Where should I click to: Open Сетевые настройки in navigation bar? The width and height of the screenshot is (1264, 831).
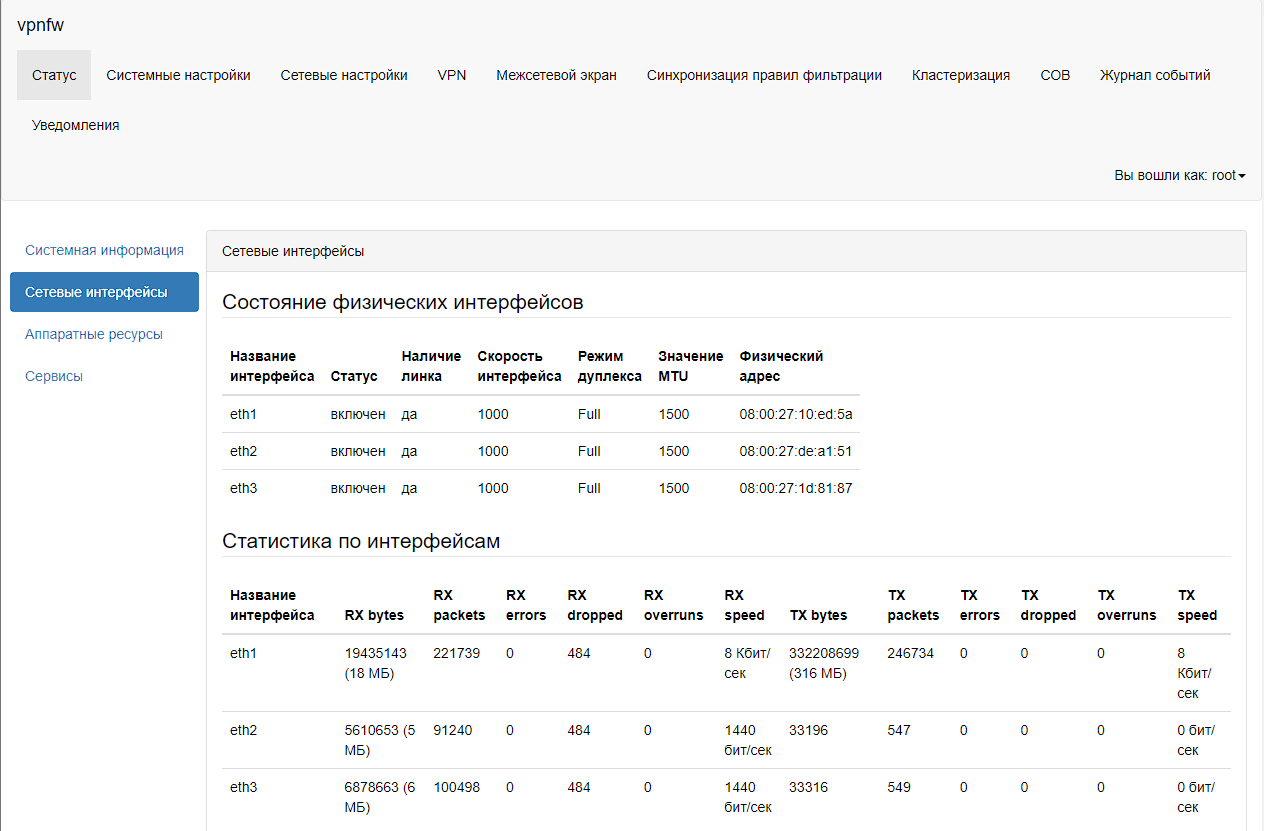pos(344,75)
